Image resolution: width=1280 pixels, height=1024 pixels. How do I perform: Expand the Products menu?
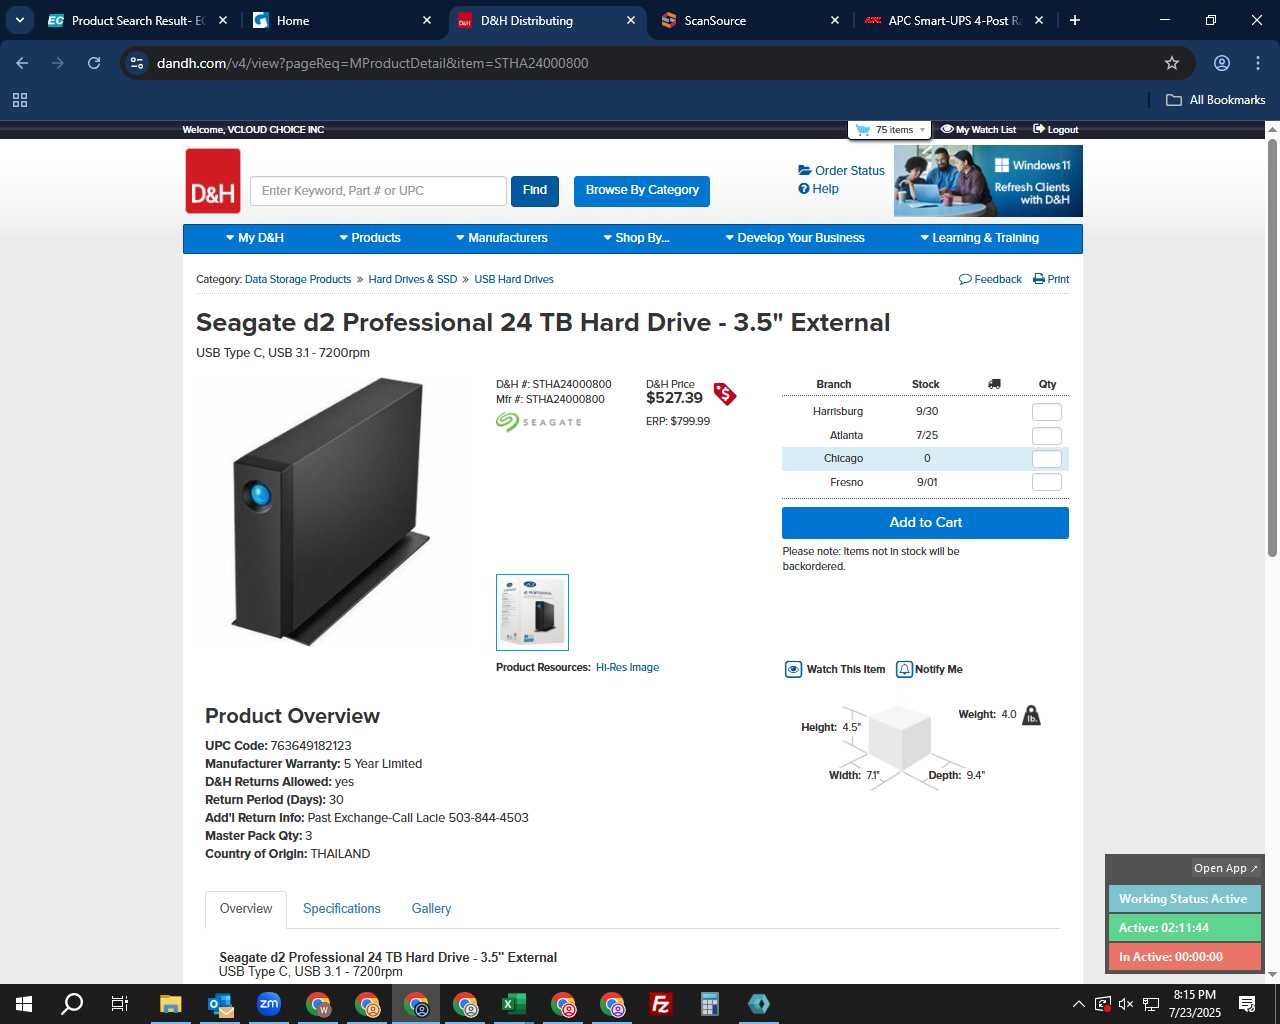point(370,238)
